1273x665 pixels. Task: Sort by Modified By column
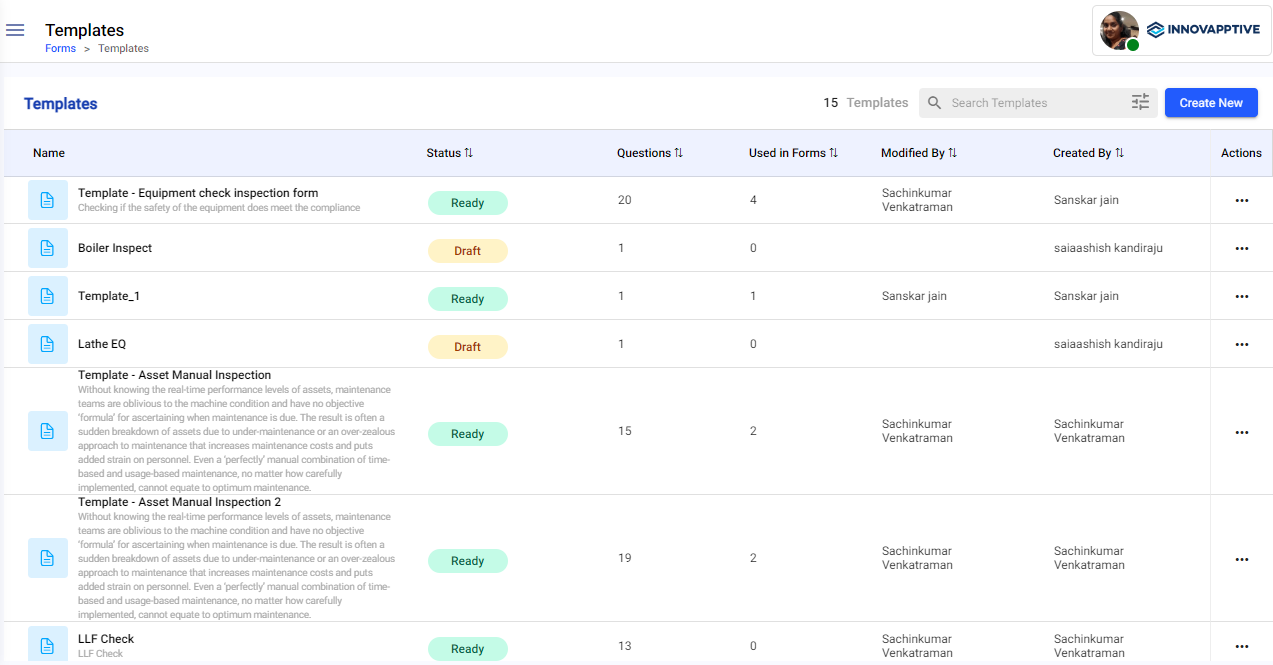pos(952,153)
